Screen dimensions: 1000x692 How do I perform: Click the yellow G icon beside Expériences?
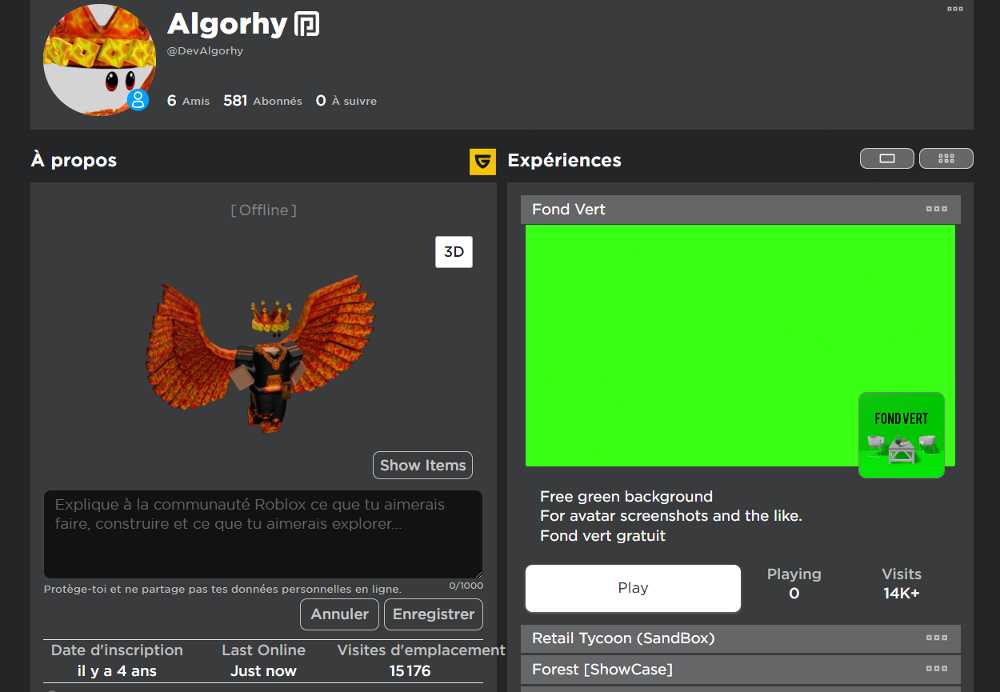483,161
